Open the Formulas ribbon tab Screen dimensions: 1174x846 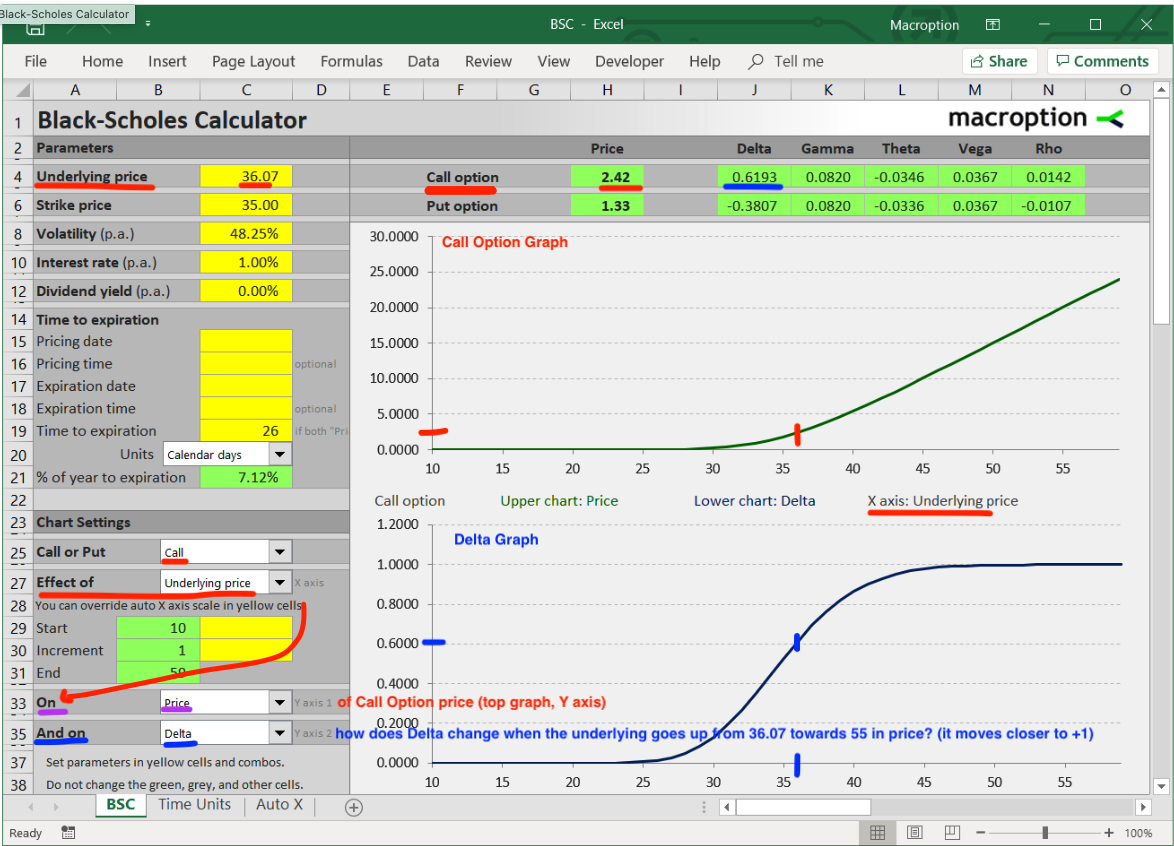click(x=351, y=61)
